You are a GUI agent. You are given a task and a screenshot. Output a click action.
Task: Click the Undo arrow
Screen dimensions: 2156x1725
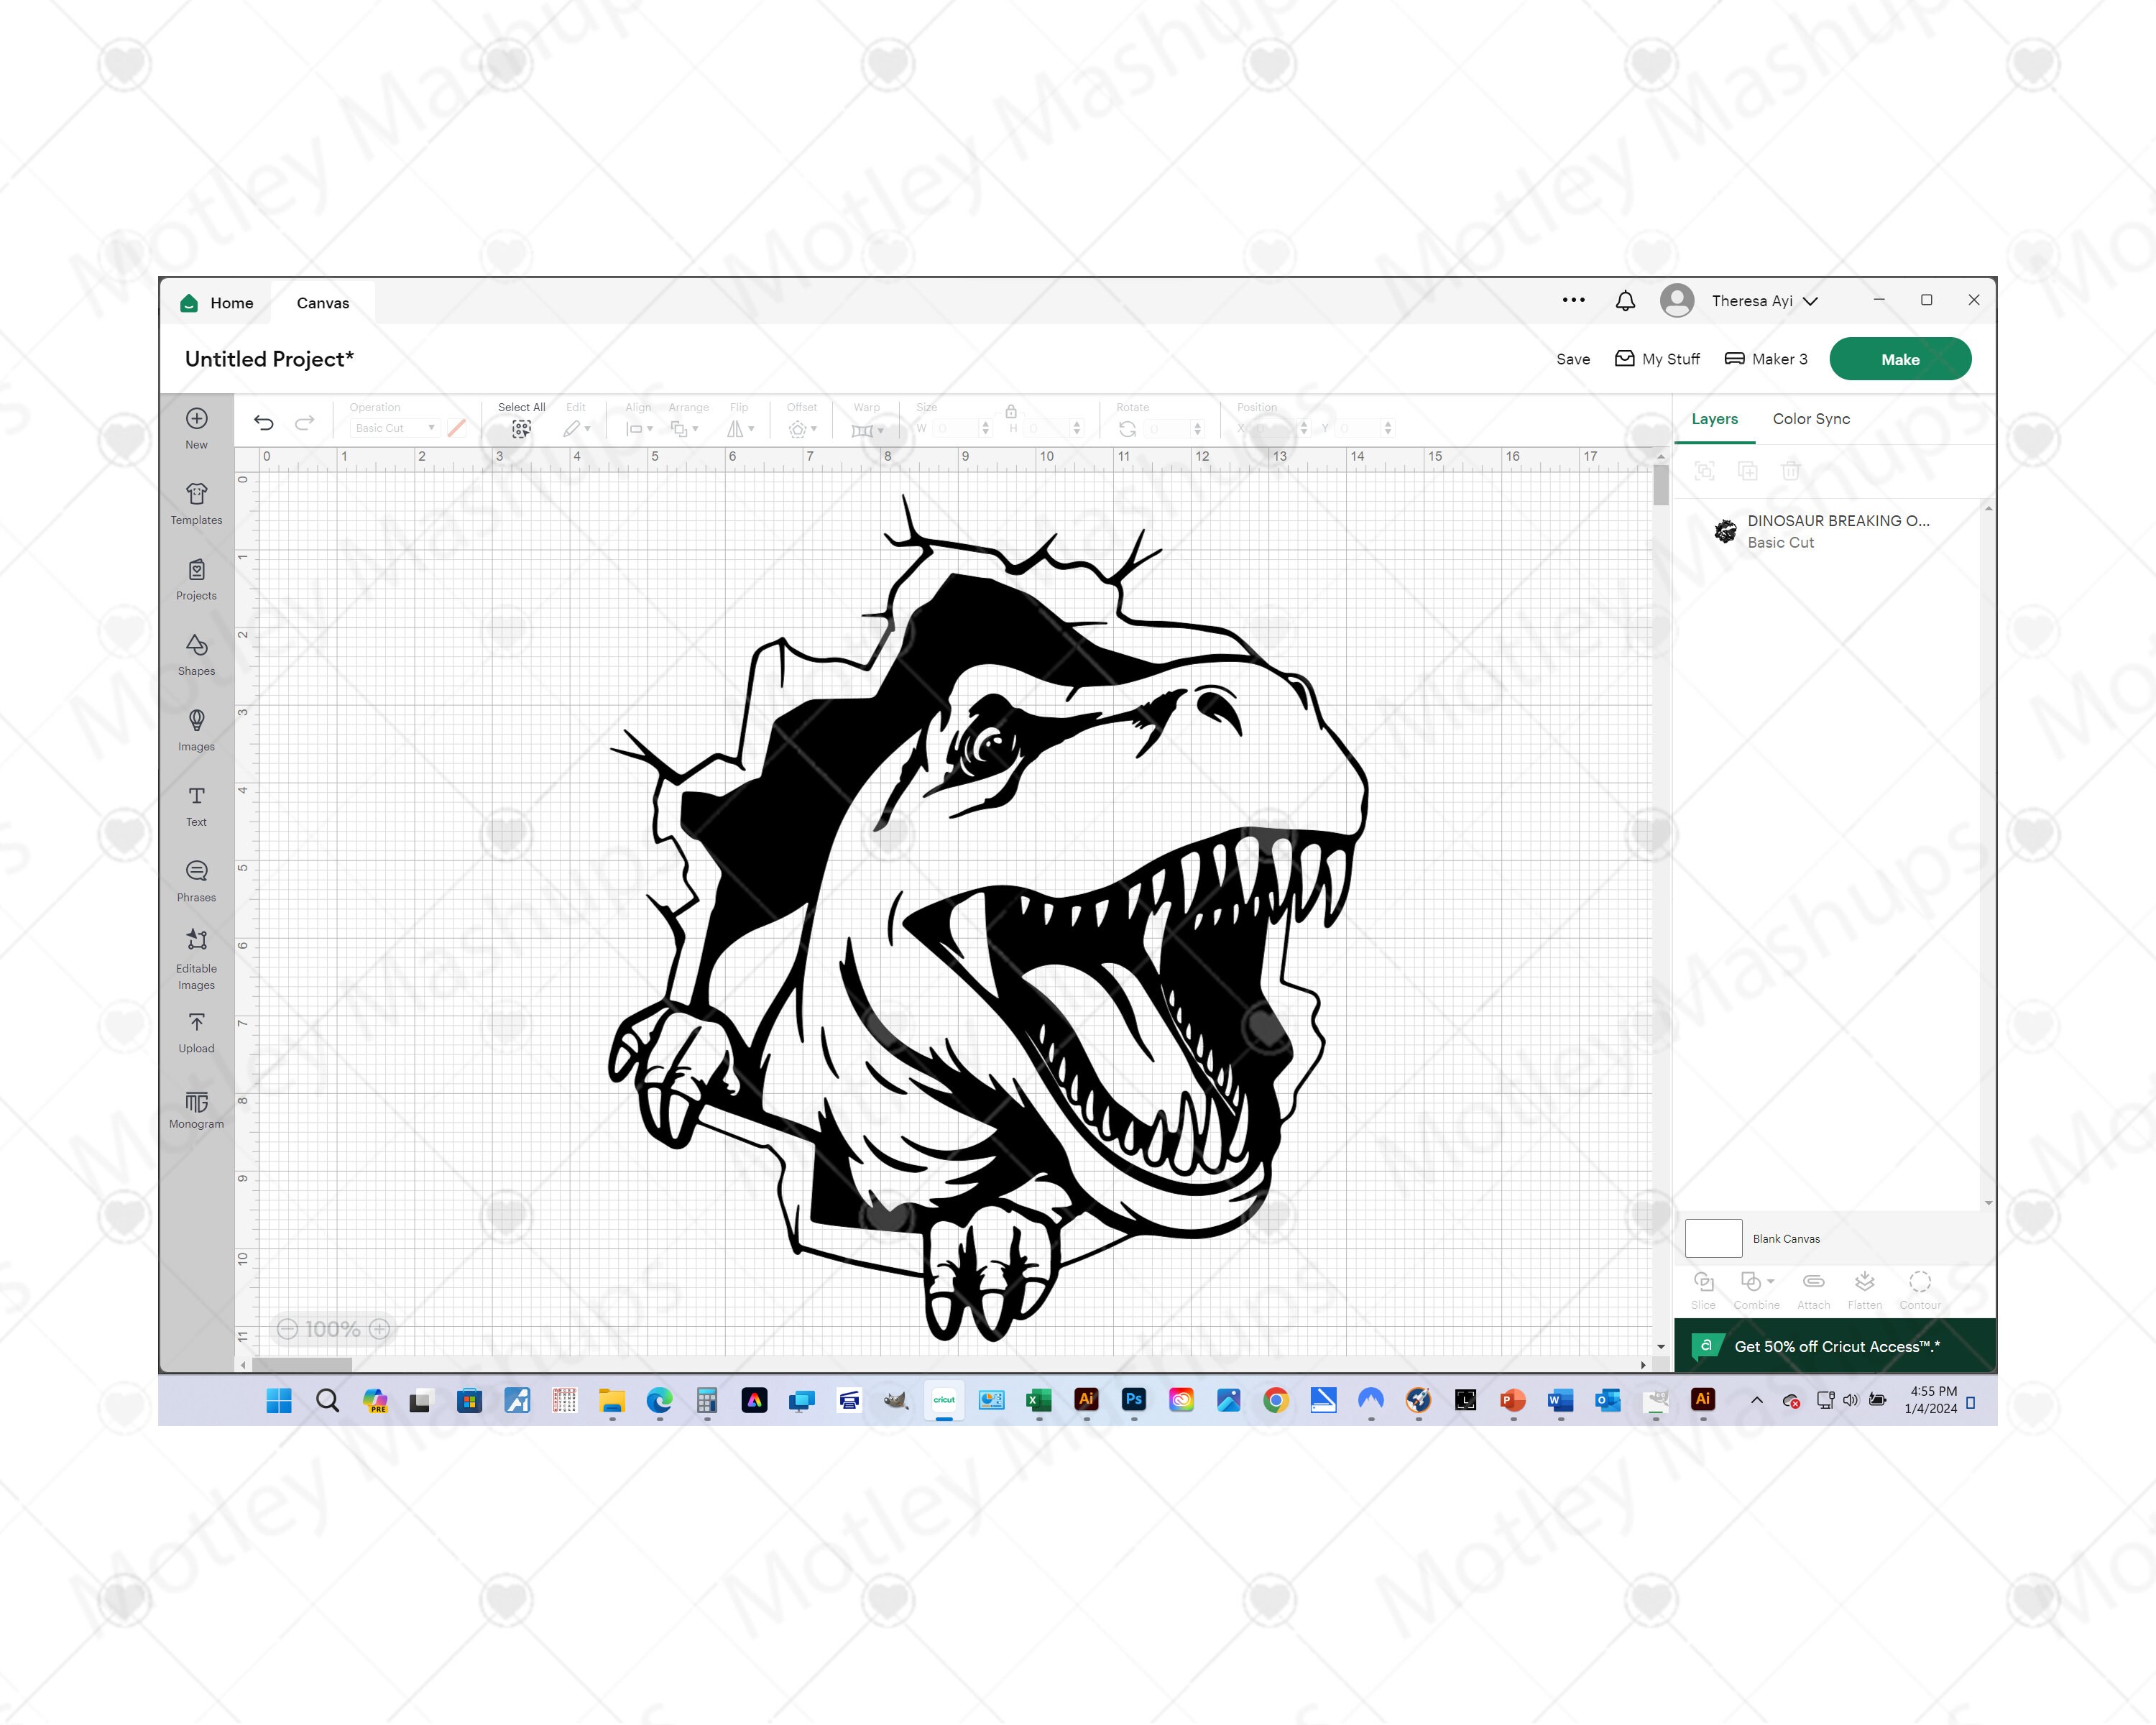pyautogui.click(x=264, y=423)
